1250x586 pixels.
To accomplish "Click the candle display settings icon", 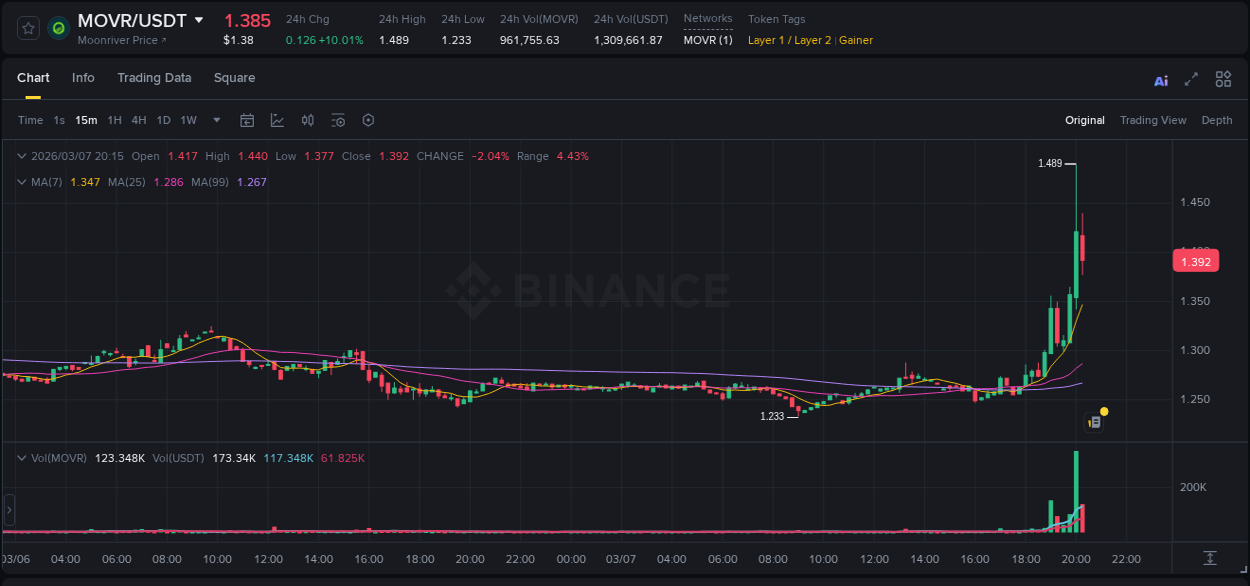I will 307,120.
